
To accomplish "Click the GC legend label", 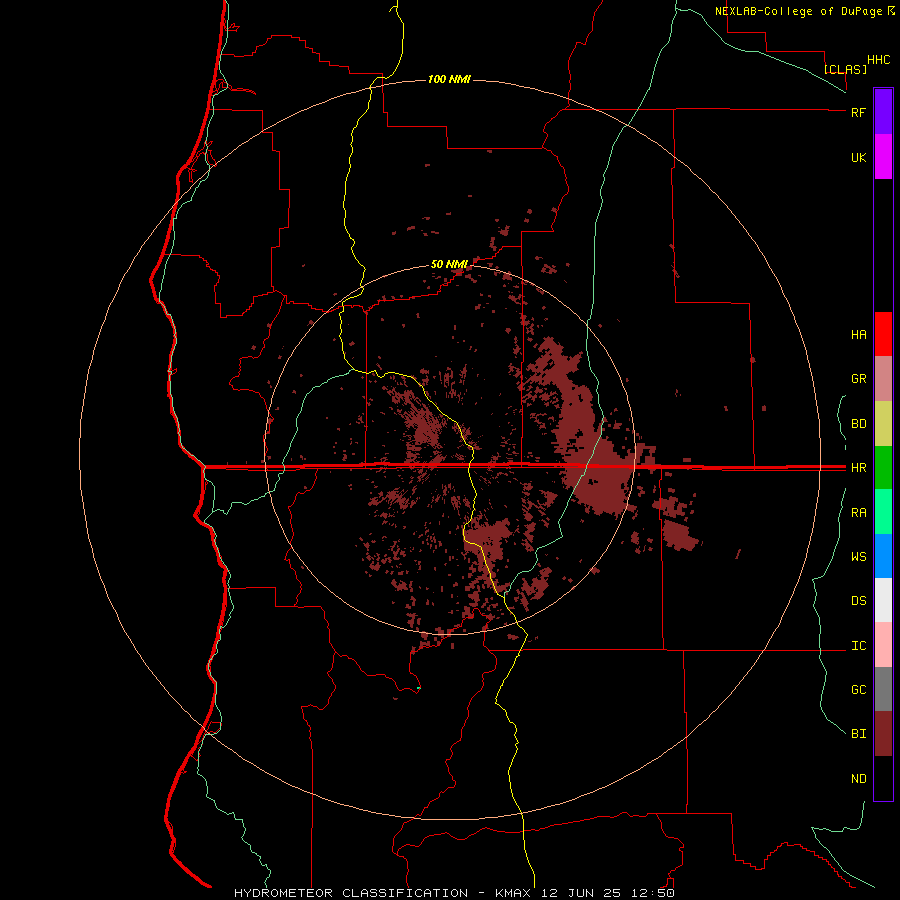I will 858,690.
